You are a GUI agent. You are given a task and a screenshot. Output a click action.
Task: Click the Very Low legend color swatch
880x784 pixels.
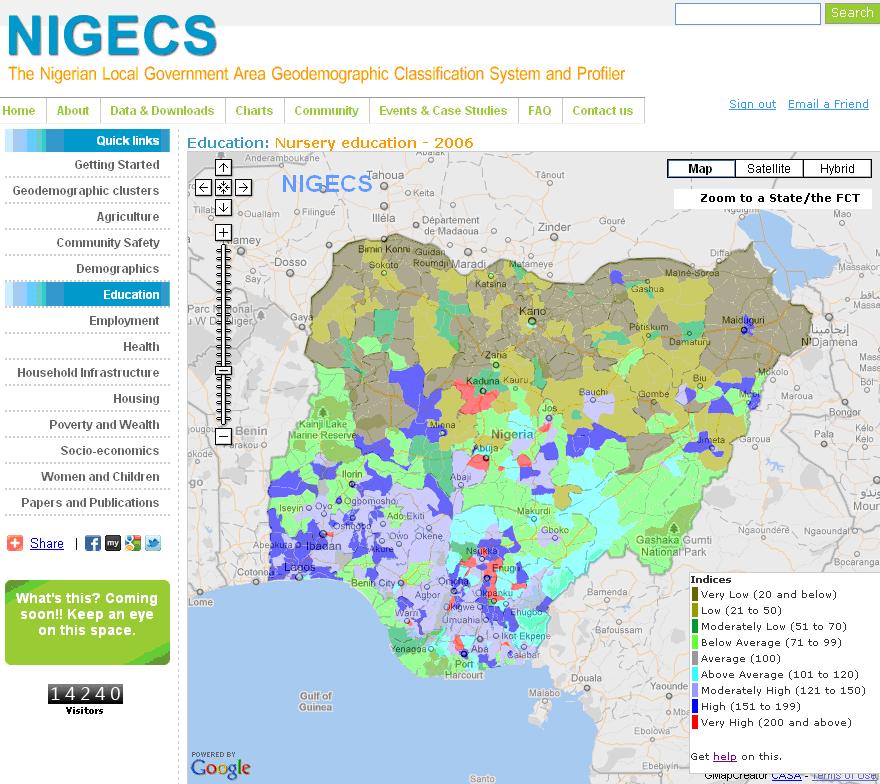[695, 594]
